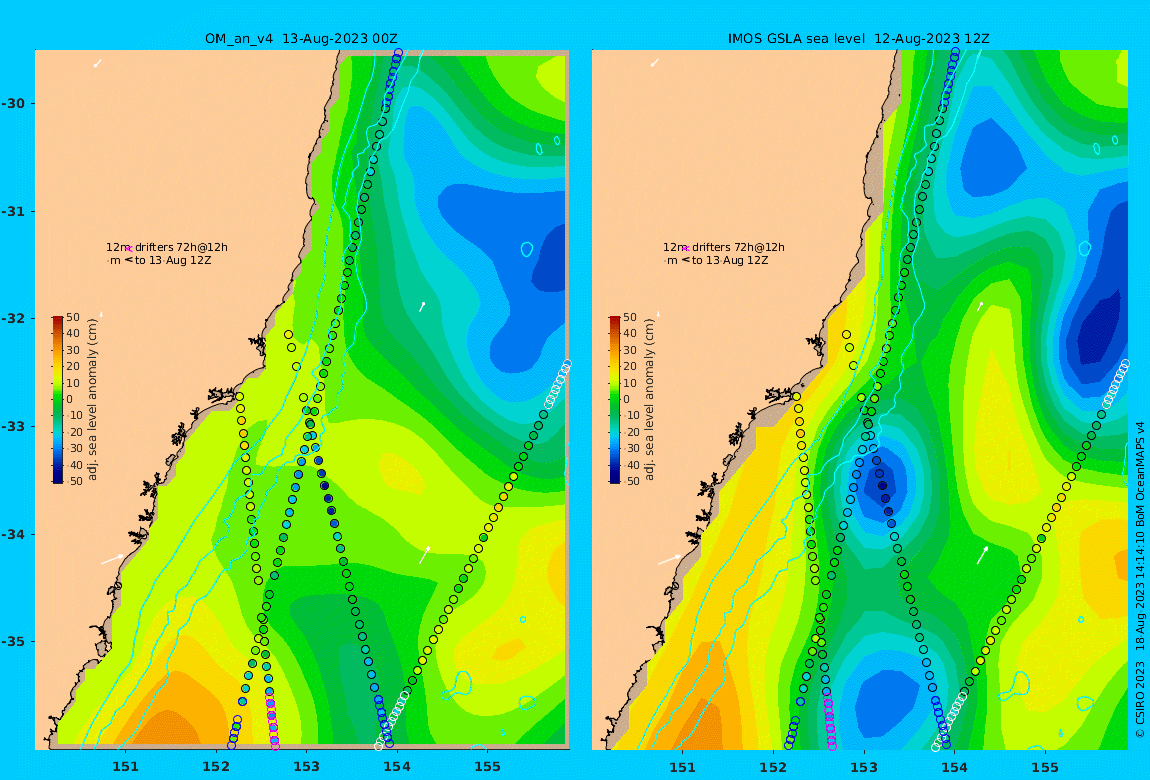Click longitude label 153 under the IMOS GSLA map
The height and width of the screenshot is (780, 1150).
click(x=864, y=767)
